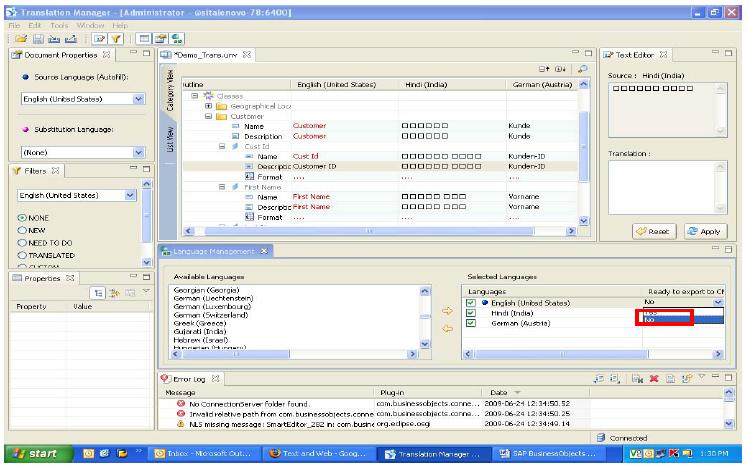Click the export log icon in Error Log
The width and height of the screenshot is (747, 469).
pos(599,378)
